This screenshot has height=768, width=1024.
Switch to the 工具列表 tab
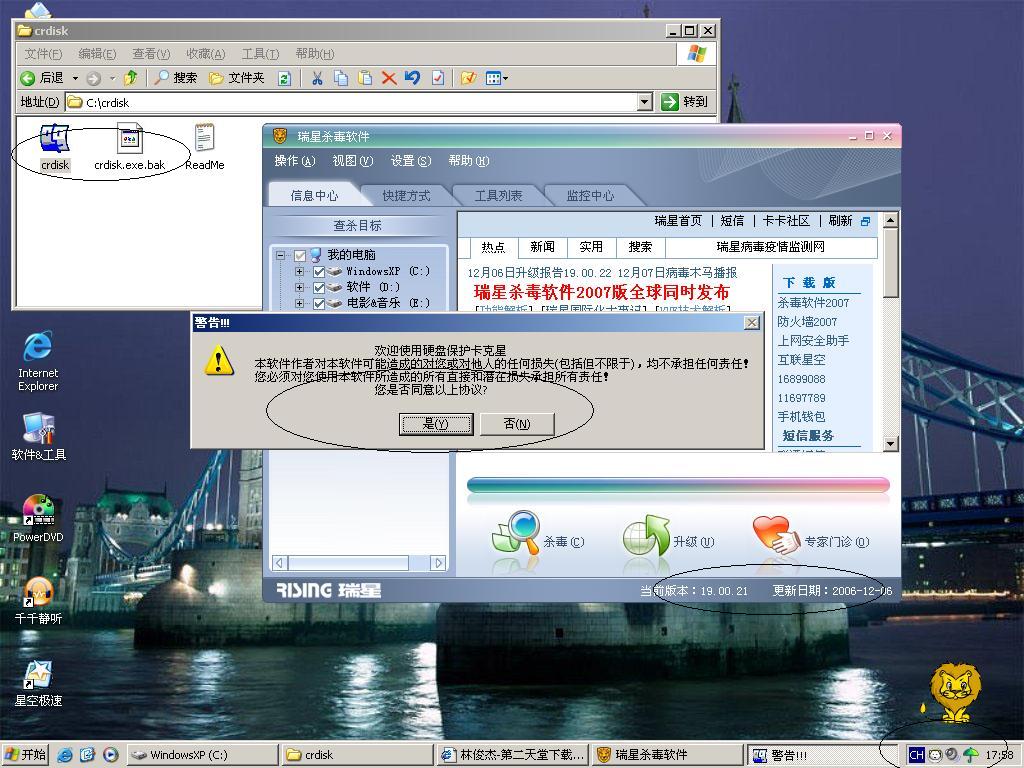click(x=498, y=195)
